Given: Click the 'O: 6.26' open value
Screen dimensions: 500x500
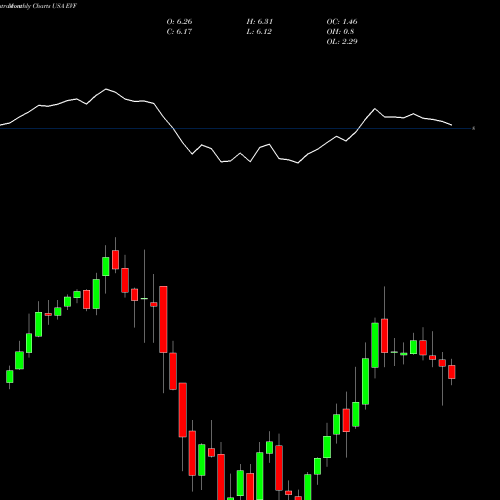Looking at the screenshot, I should coord(179,22).
